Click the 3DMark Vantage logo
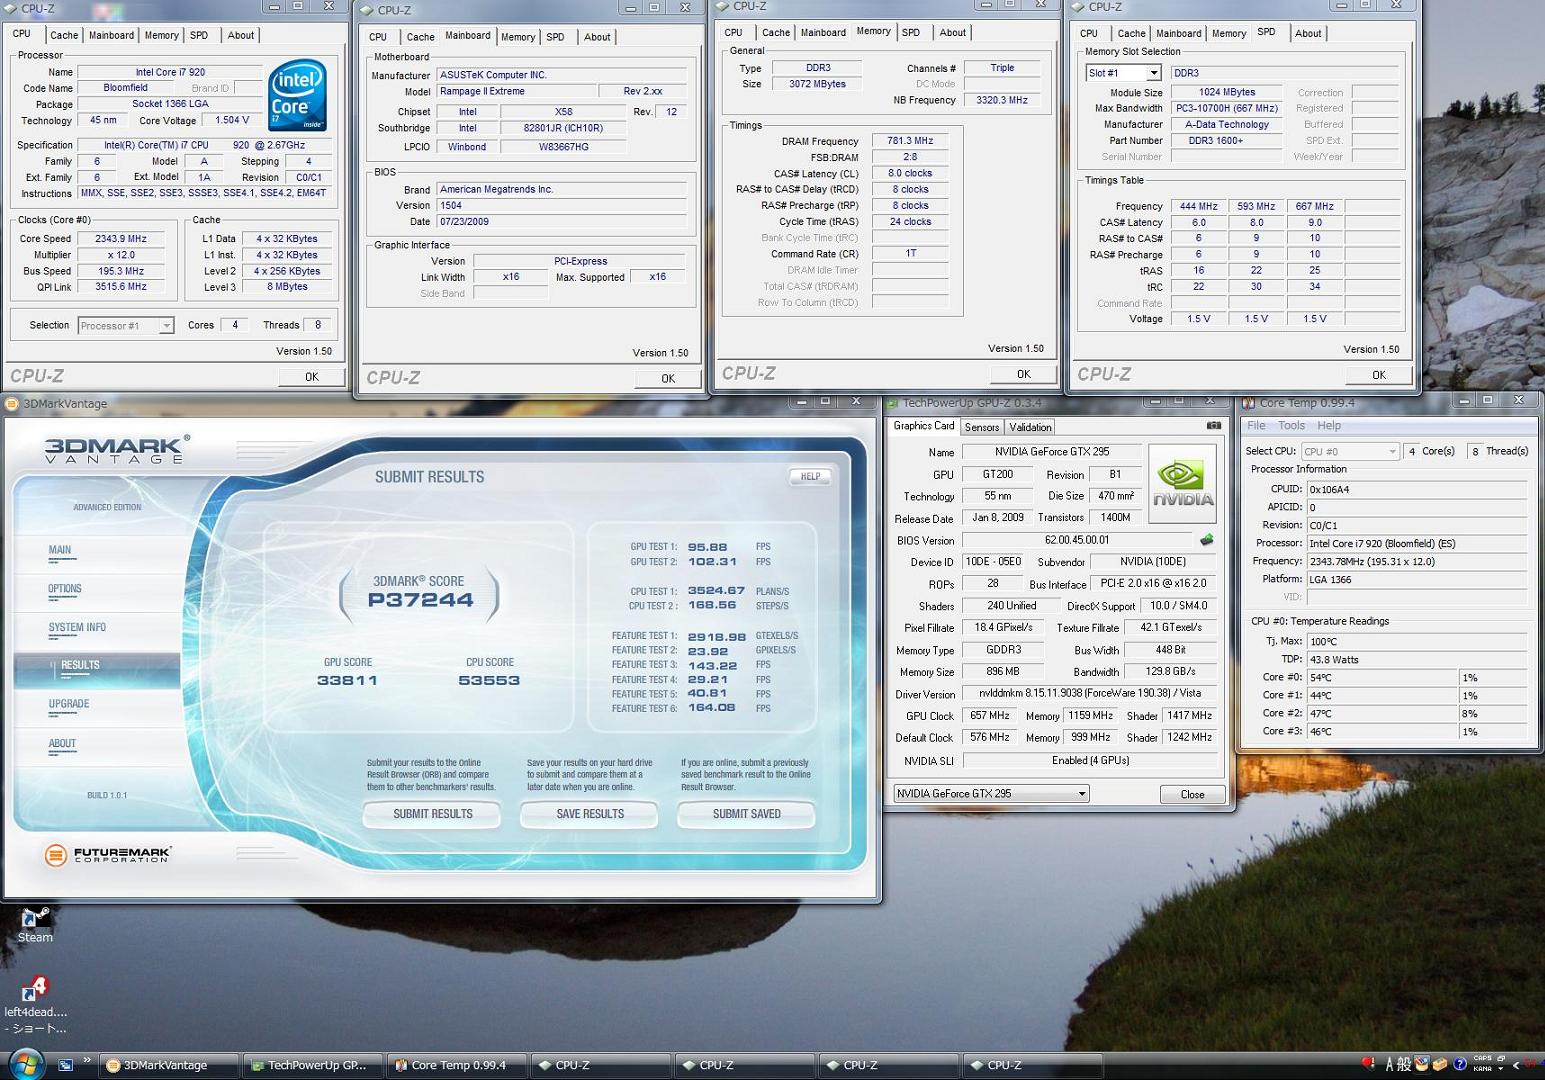The height and width of the screenshot is (1080, 1545). (x=117, y=449)
